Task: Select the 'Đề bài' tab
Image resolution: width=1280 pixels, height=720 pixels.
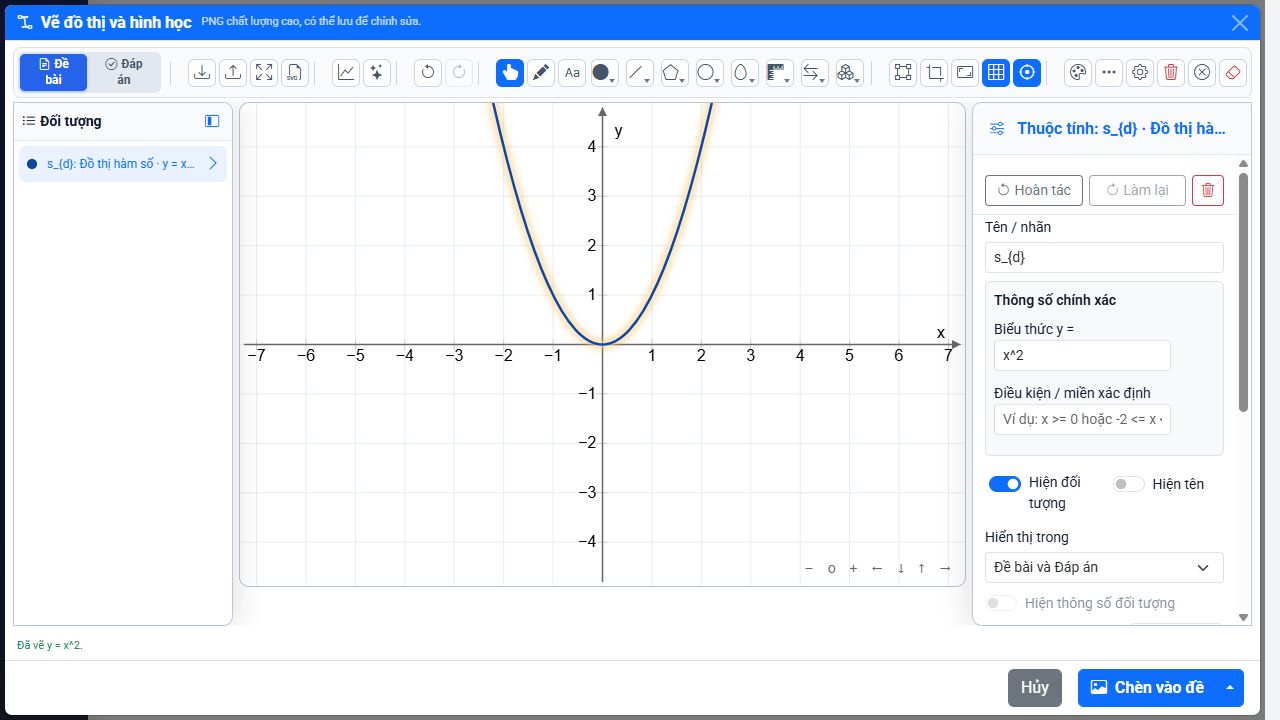Action: pyautogui.click(x=54, y=72)
